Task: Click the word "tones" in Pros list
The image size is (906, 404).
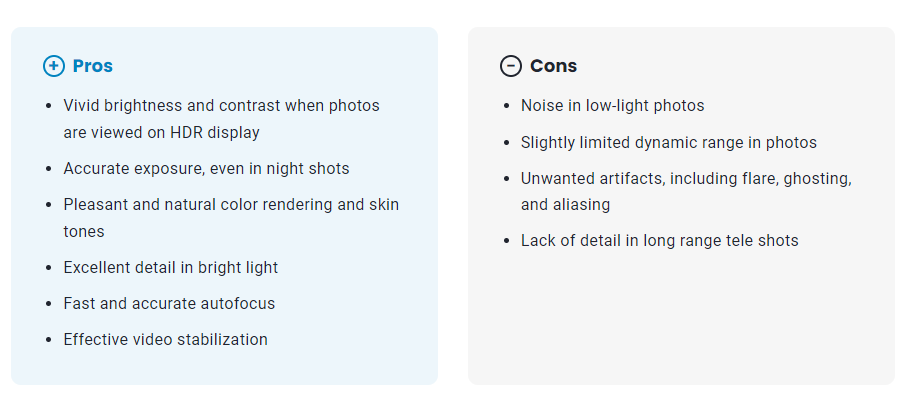Action: [x=84, y=231]
